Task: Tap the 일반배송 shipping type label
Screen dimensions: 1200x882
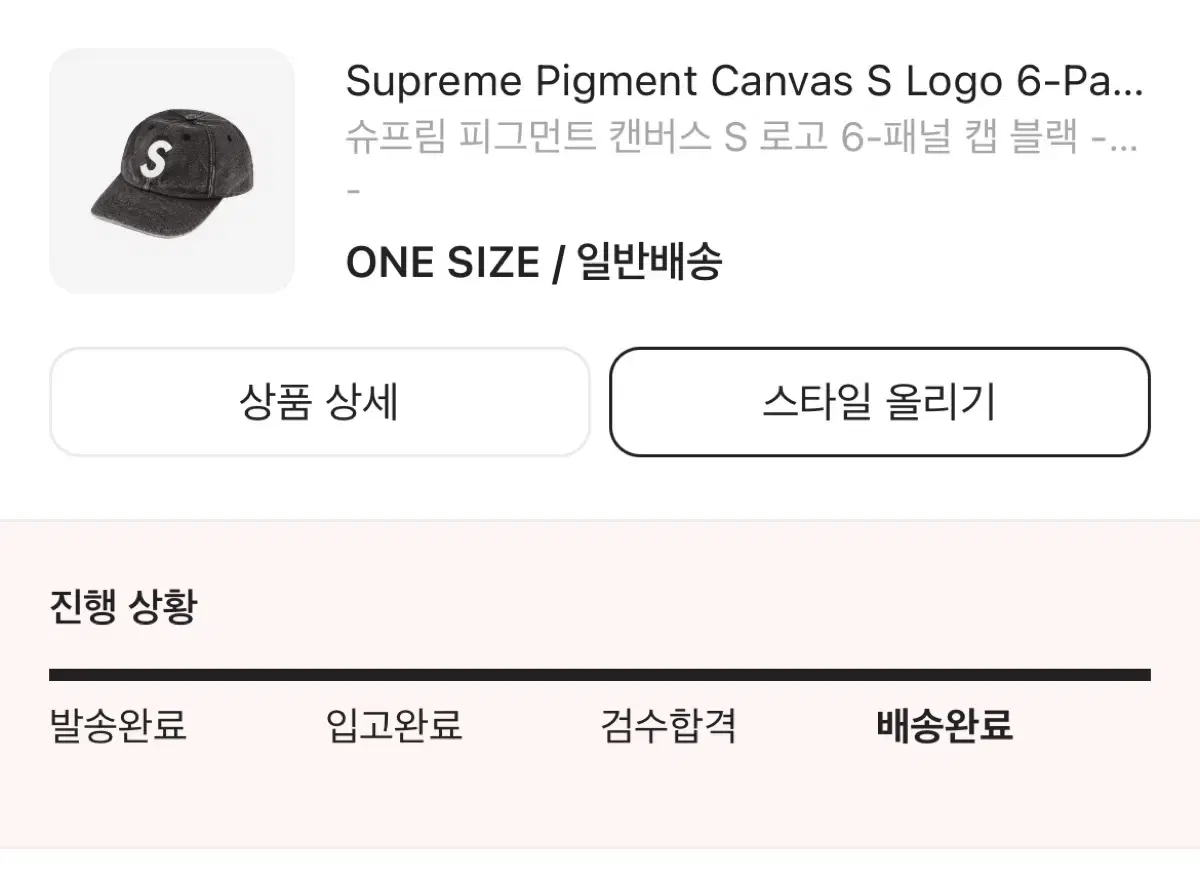Action: point(649,263)
